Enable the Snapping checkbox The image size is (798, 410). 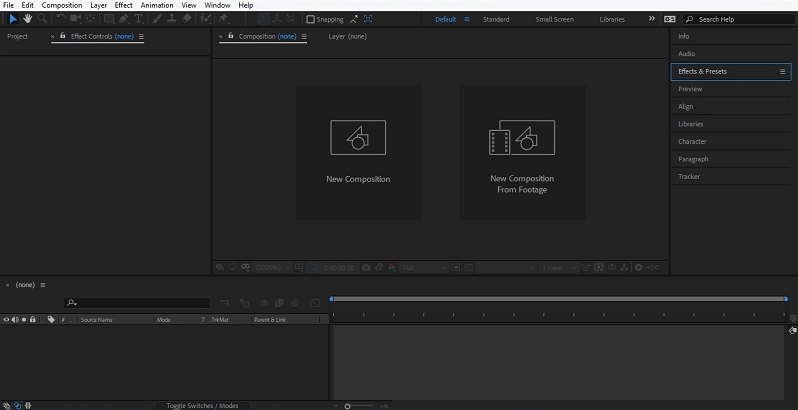tap(310, 19)
